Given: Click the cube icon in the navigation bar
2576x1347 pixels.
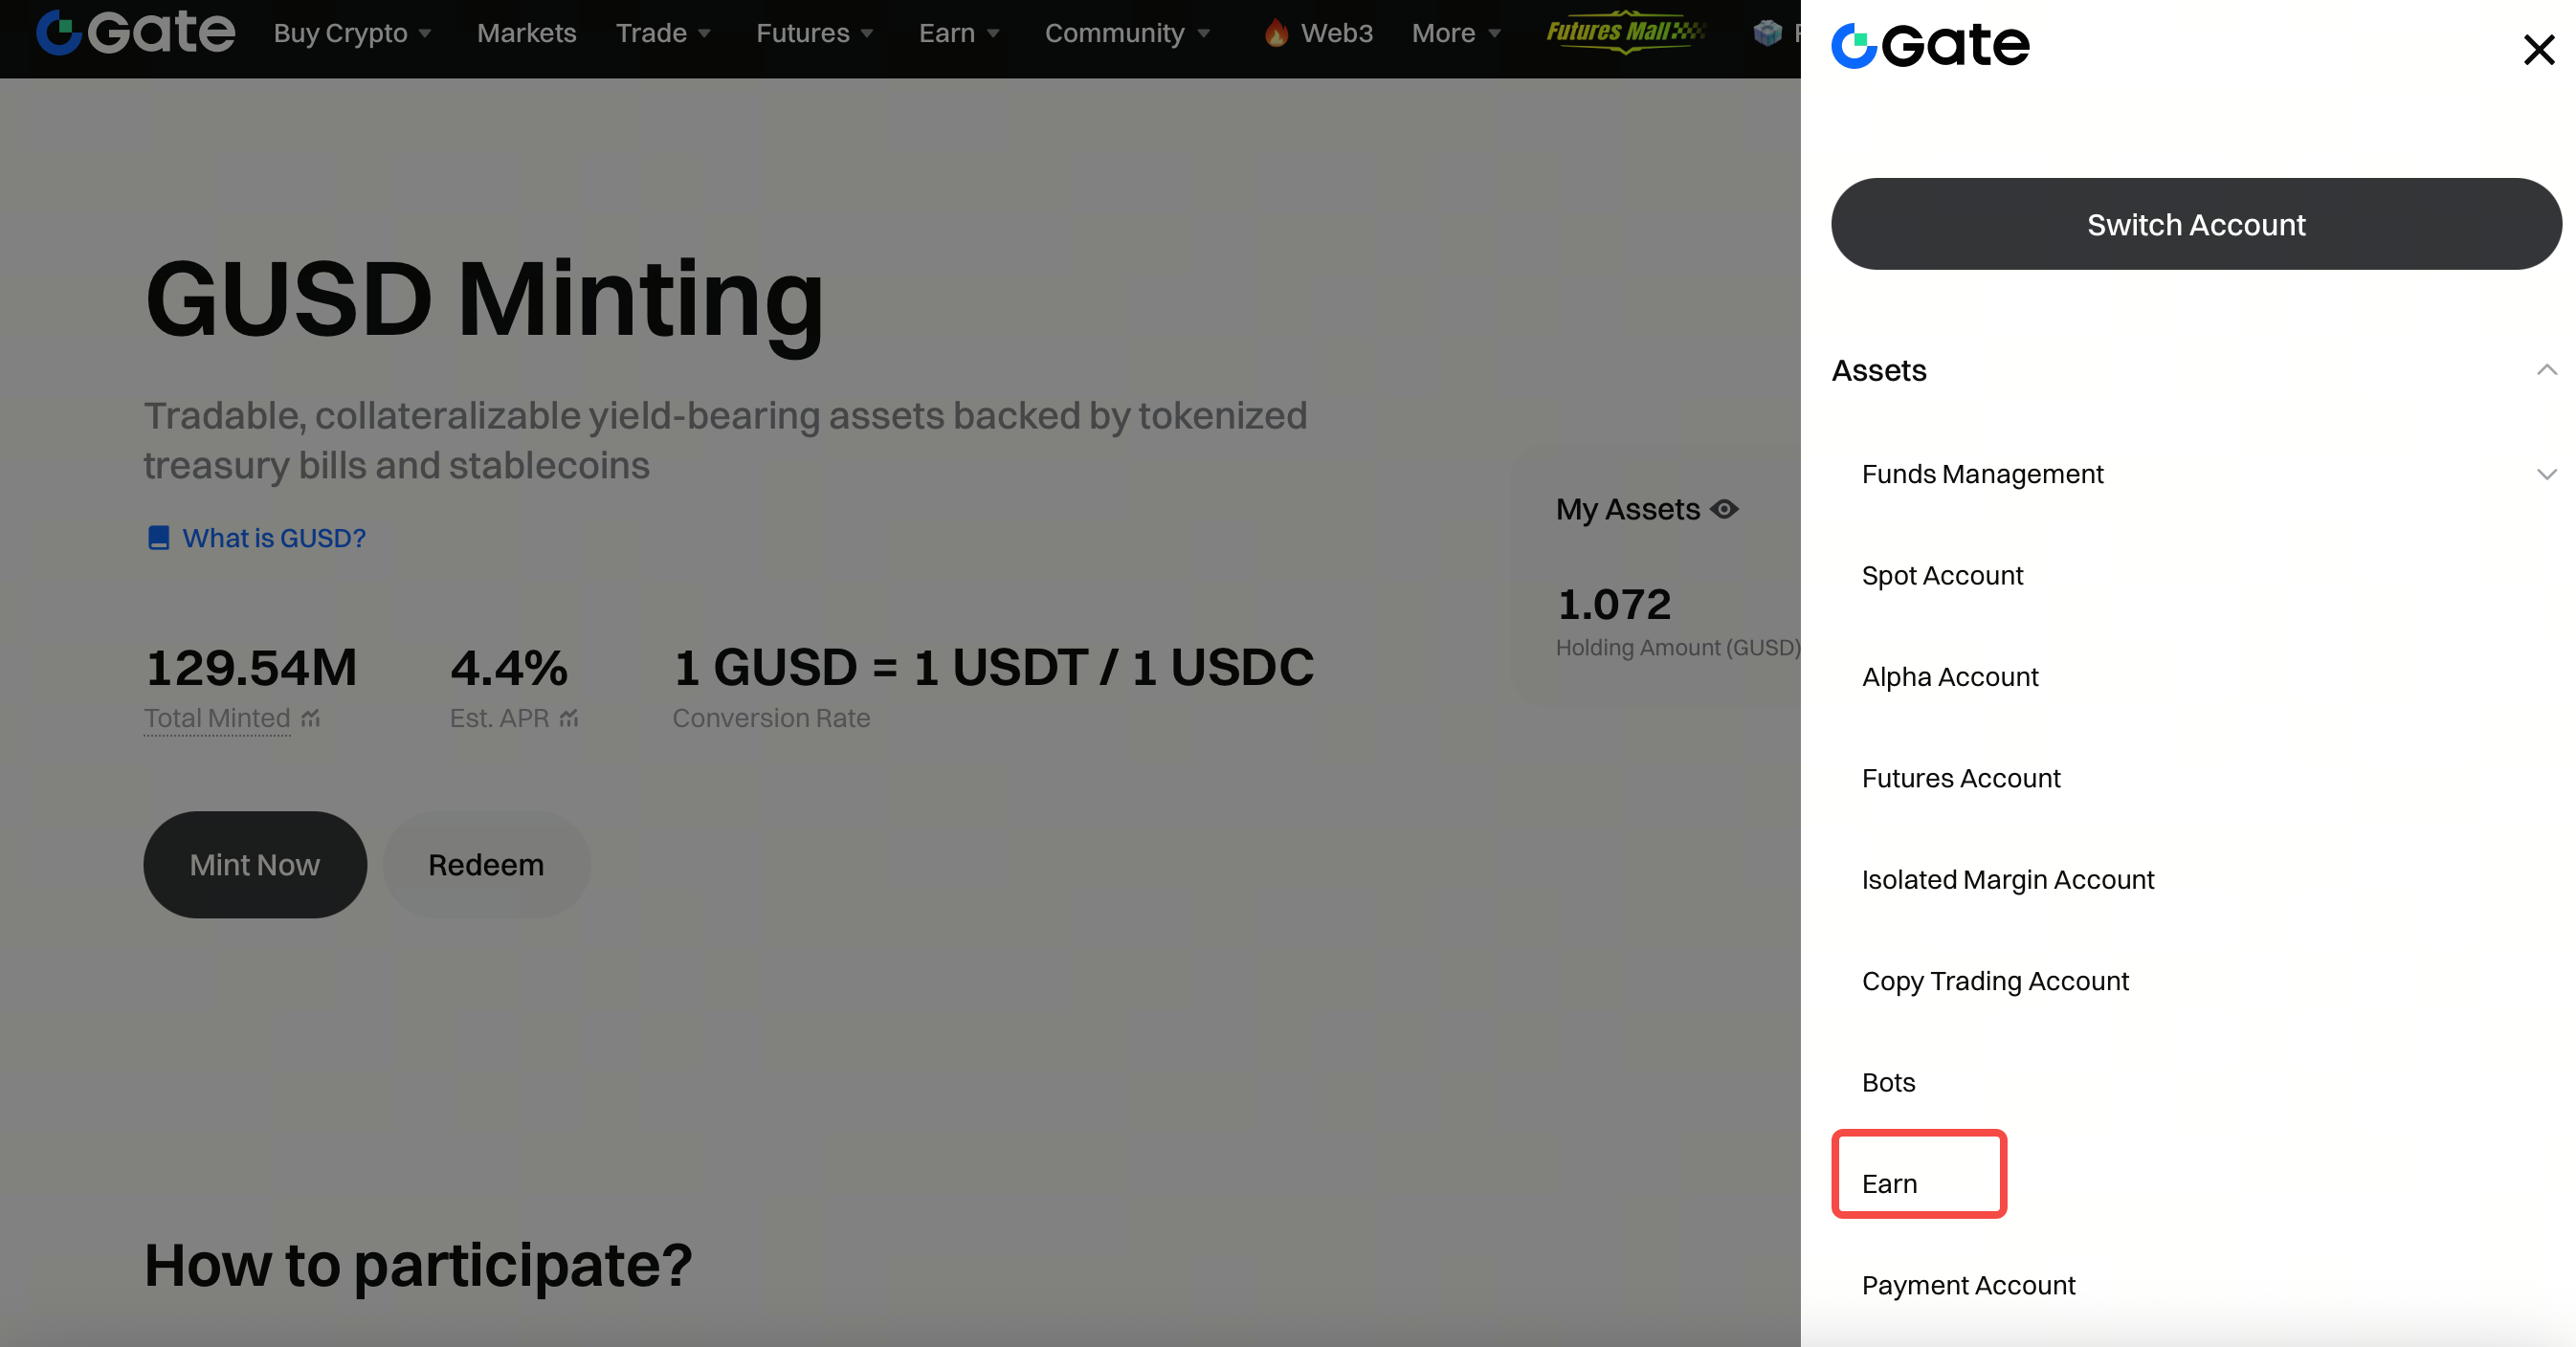Looking at the screenshot, I should [x=1767, y=33].
